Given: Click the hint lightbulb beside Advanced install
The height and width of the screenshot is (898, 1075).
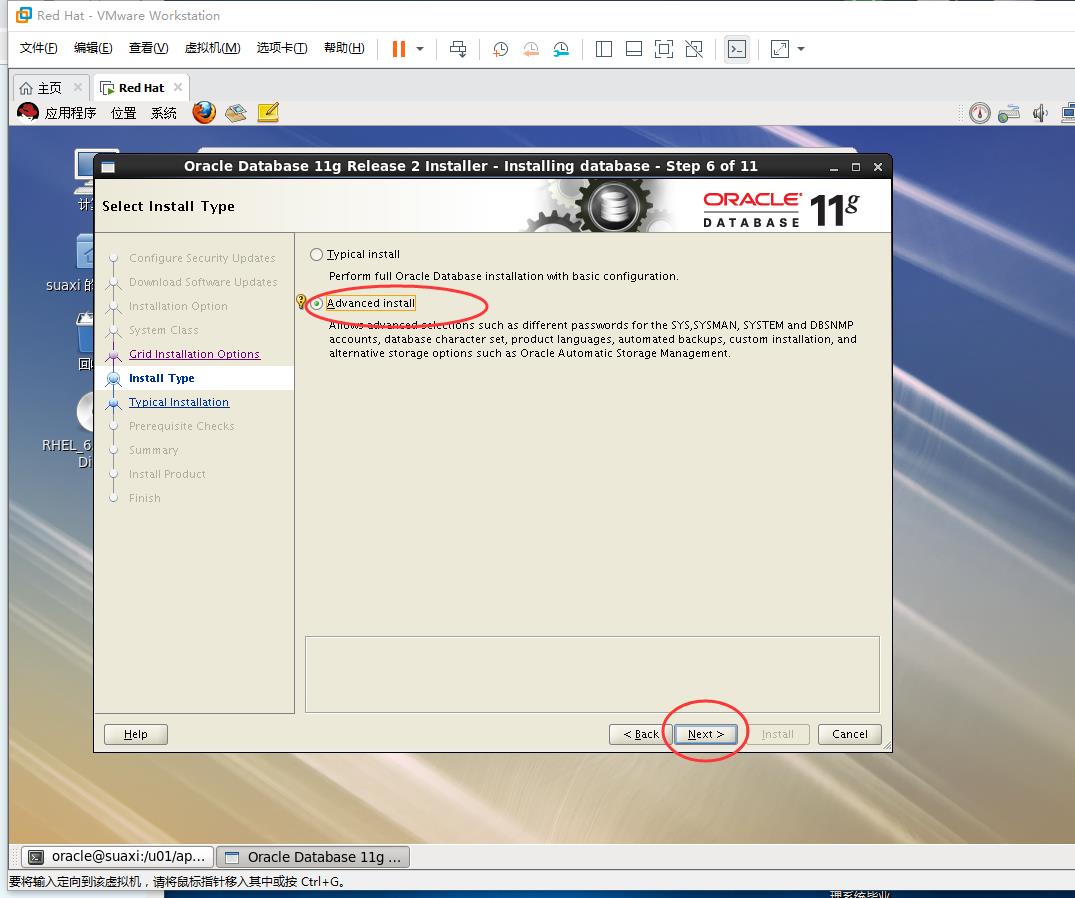Looking at the screenshot, I should click(301, 302).
